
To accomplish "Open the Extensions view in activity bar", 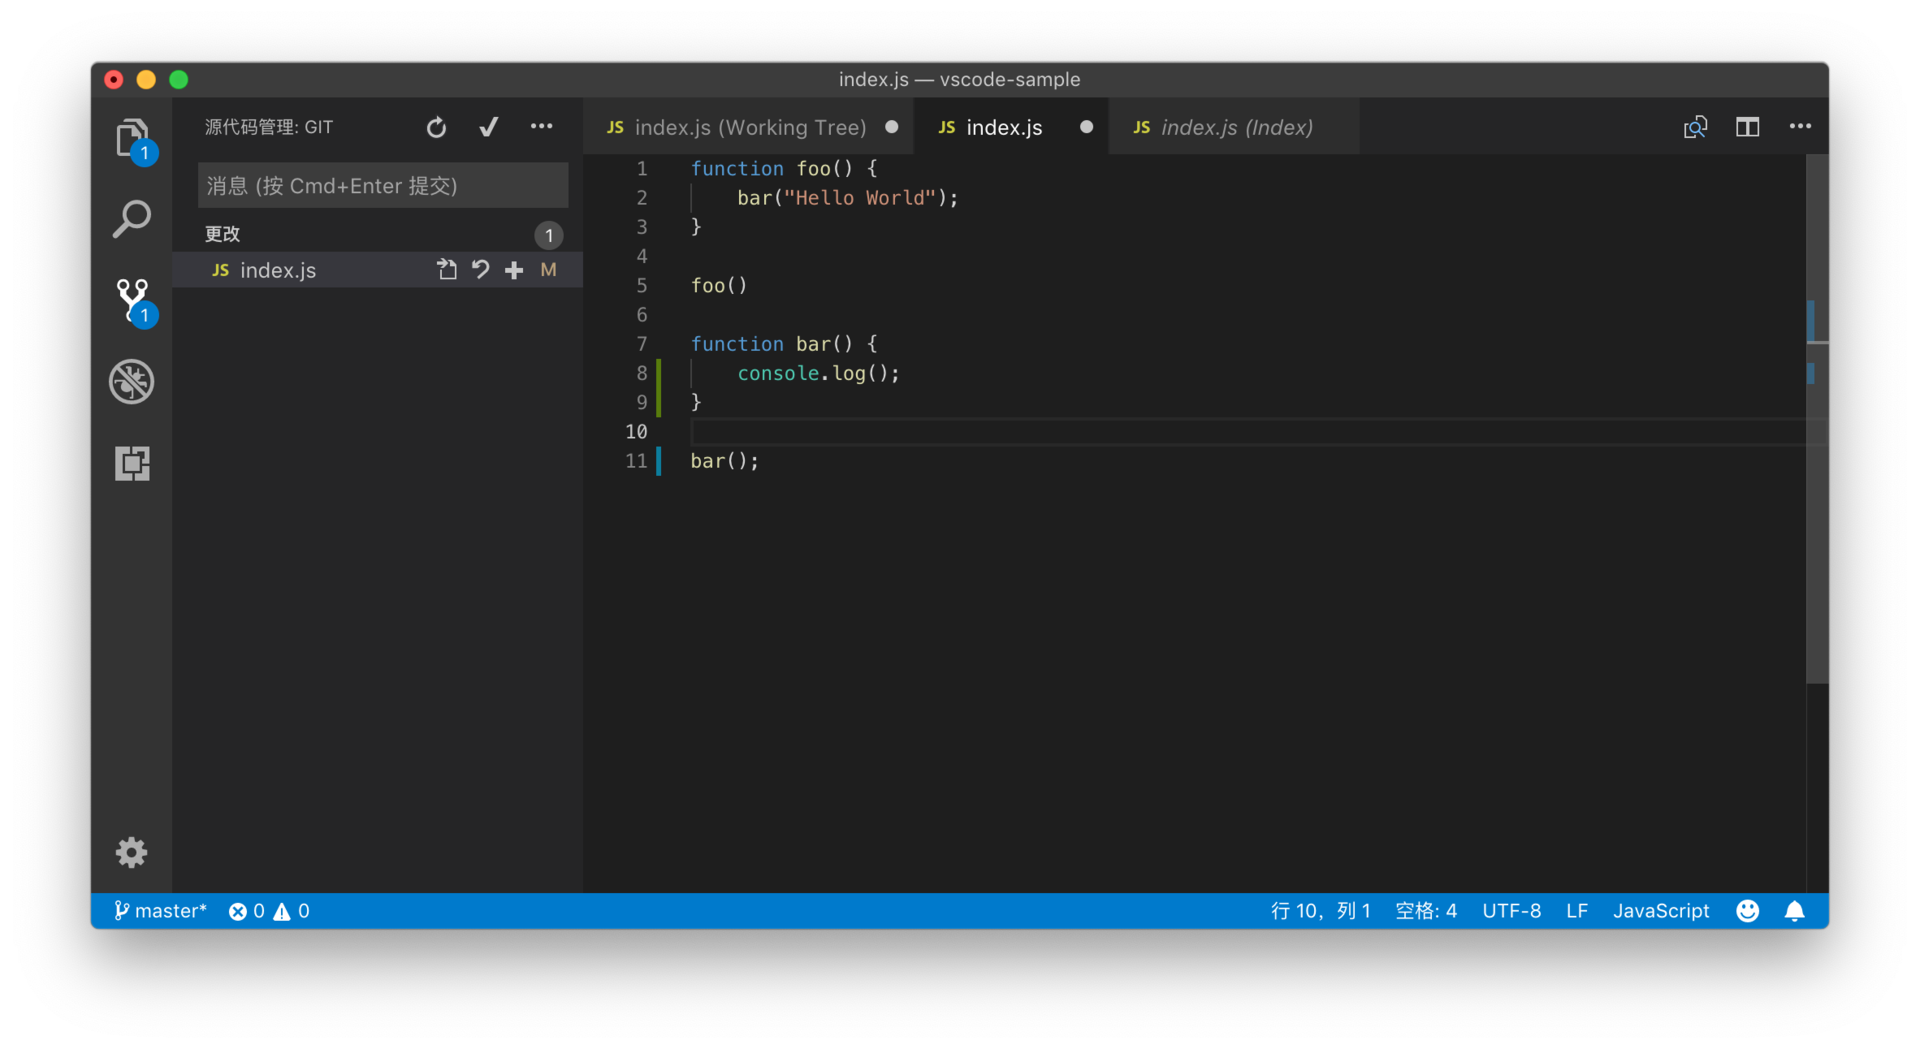I will click(132, 463).
